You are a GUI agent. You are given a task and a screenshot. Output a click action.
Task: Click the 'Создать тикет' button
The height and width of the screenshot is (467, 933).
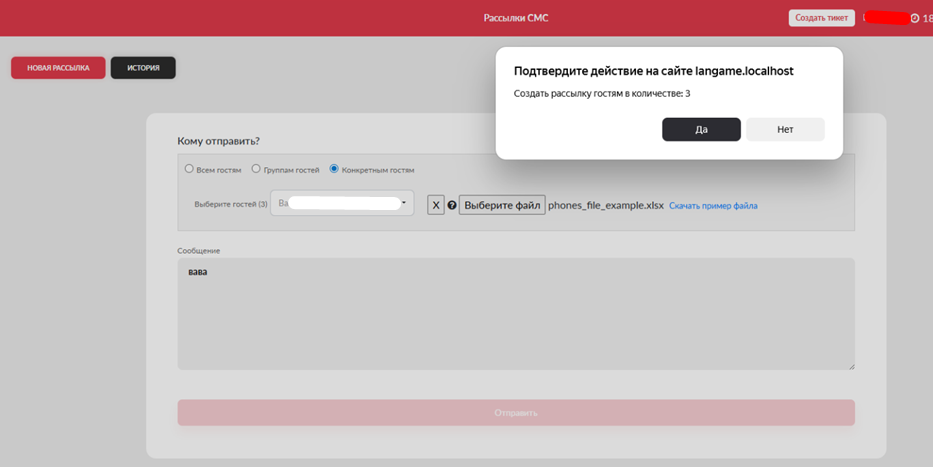[821, 18]
